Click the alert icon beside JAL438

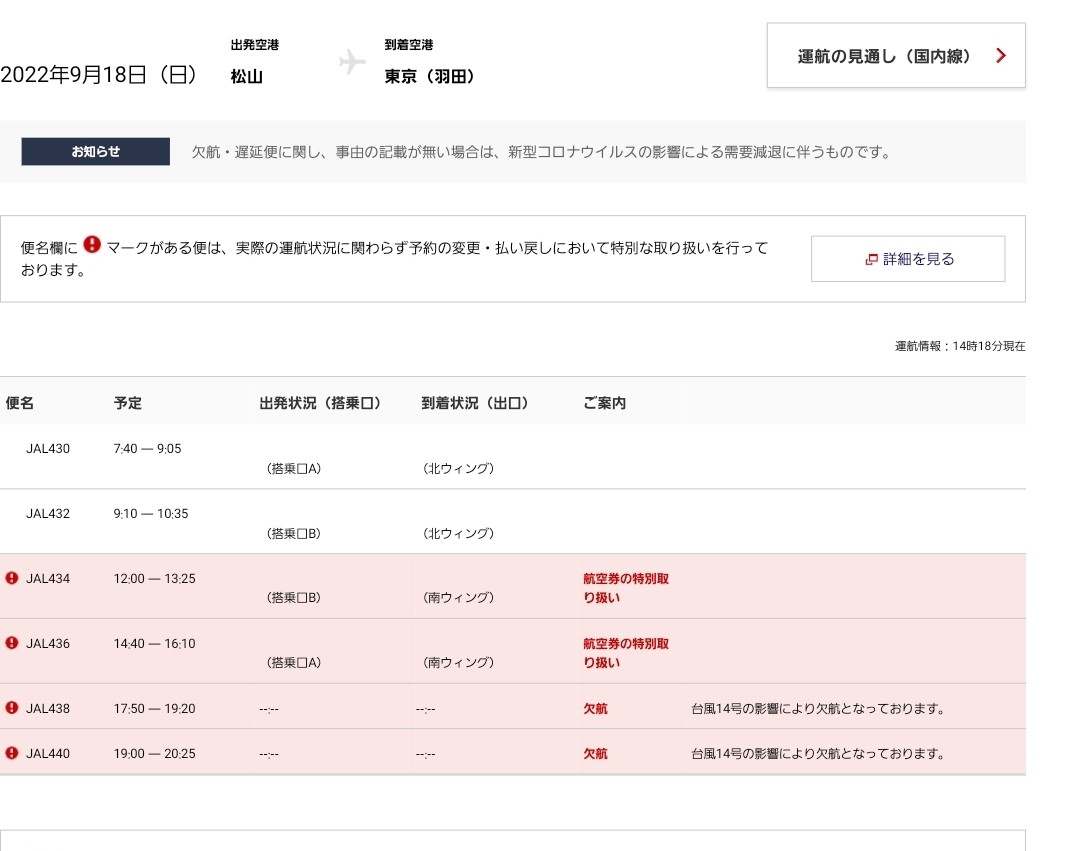[12, 707]
